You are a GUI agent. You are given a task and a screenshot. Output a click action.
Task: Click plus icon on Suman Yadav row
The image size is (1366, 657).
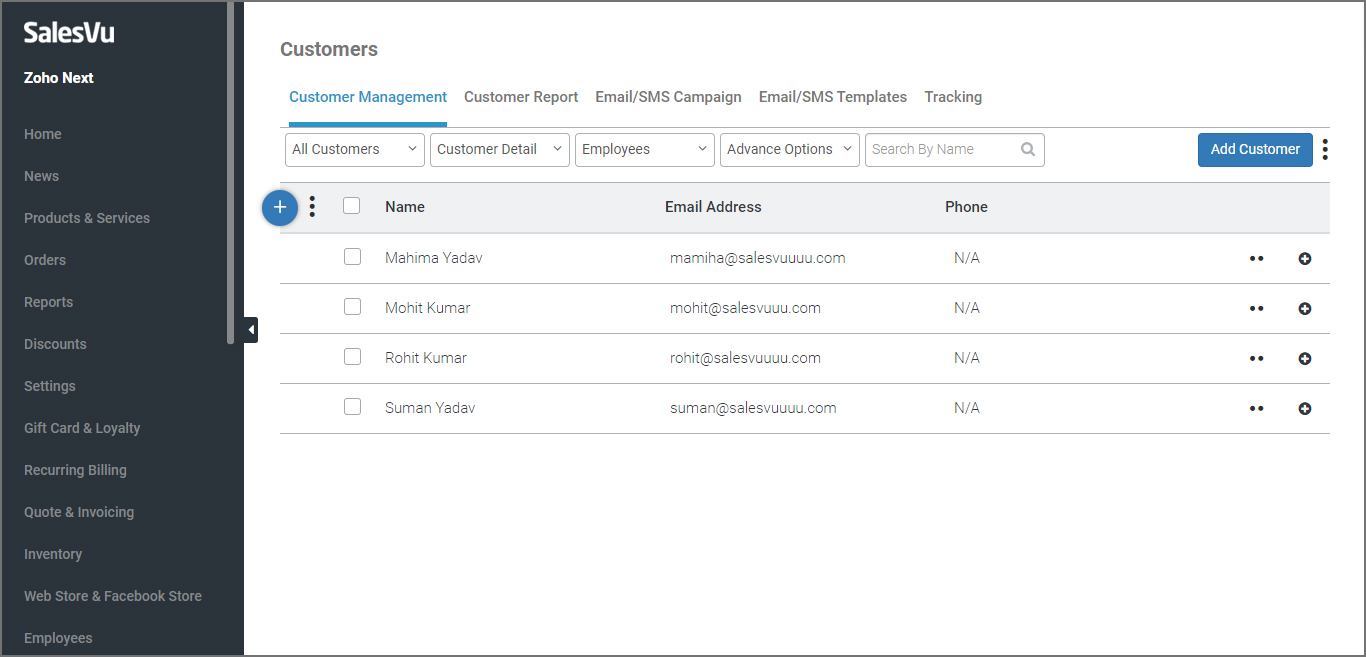point(1304,409)
